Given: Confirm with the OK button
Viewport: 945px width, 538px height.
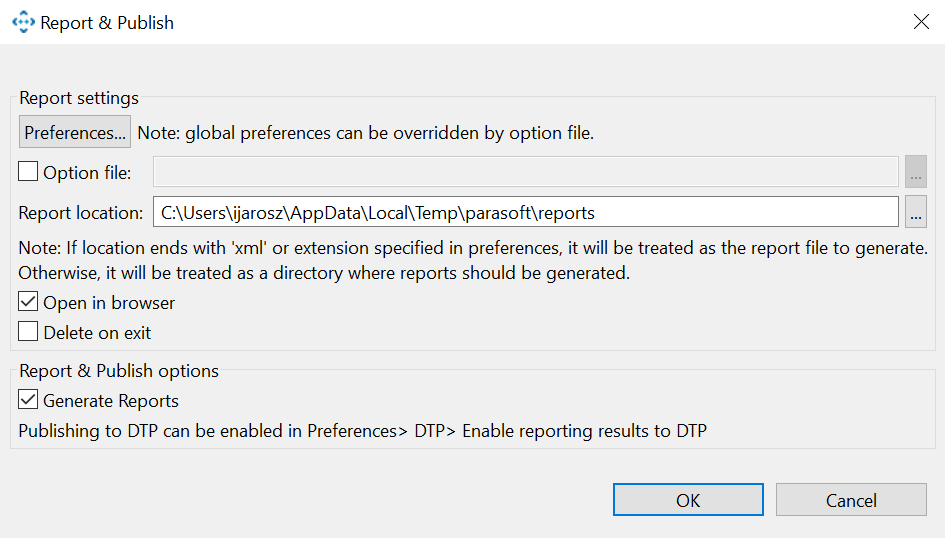Looking at the screenshot, I should 688,499.
